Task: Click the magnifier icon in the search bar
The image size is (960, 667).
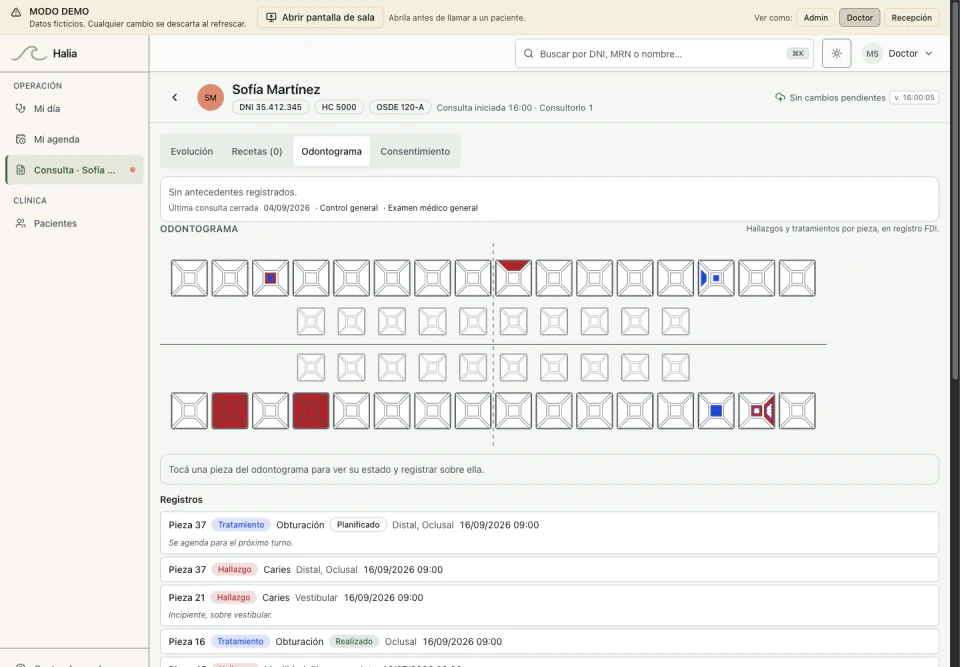Action: (x=528, y=54)
